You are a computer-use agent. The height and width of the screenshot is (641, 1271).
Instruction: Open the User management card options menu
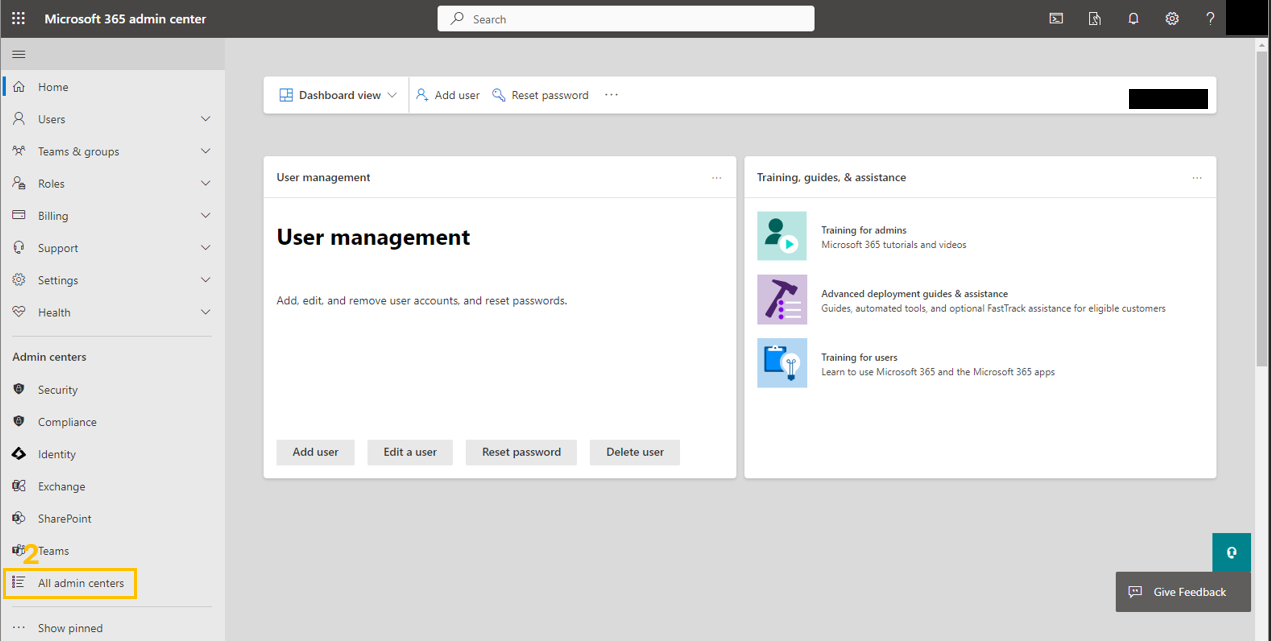(x=716, y=178)
